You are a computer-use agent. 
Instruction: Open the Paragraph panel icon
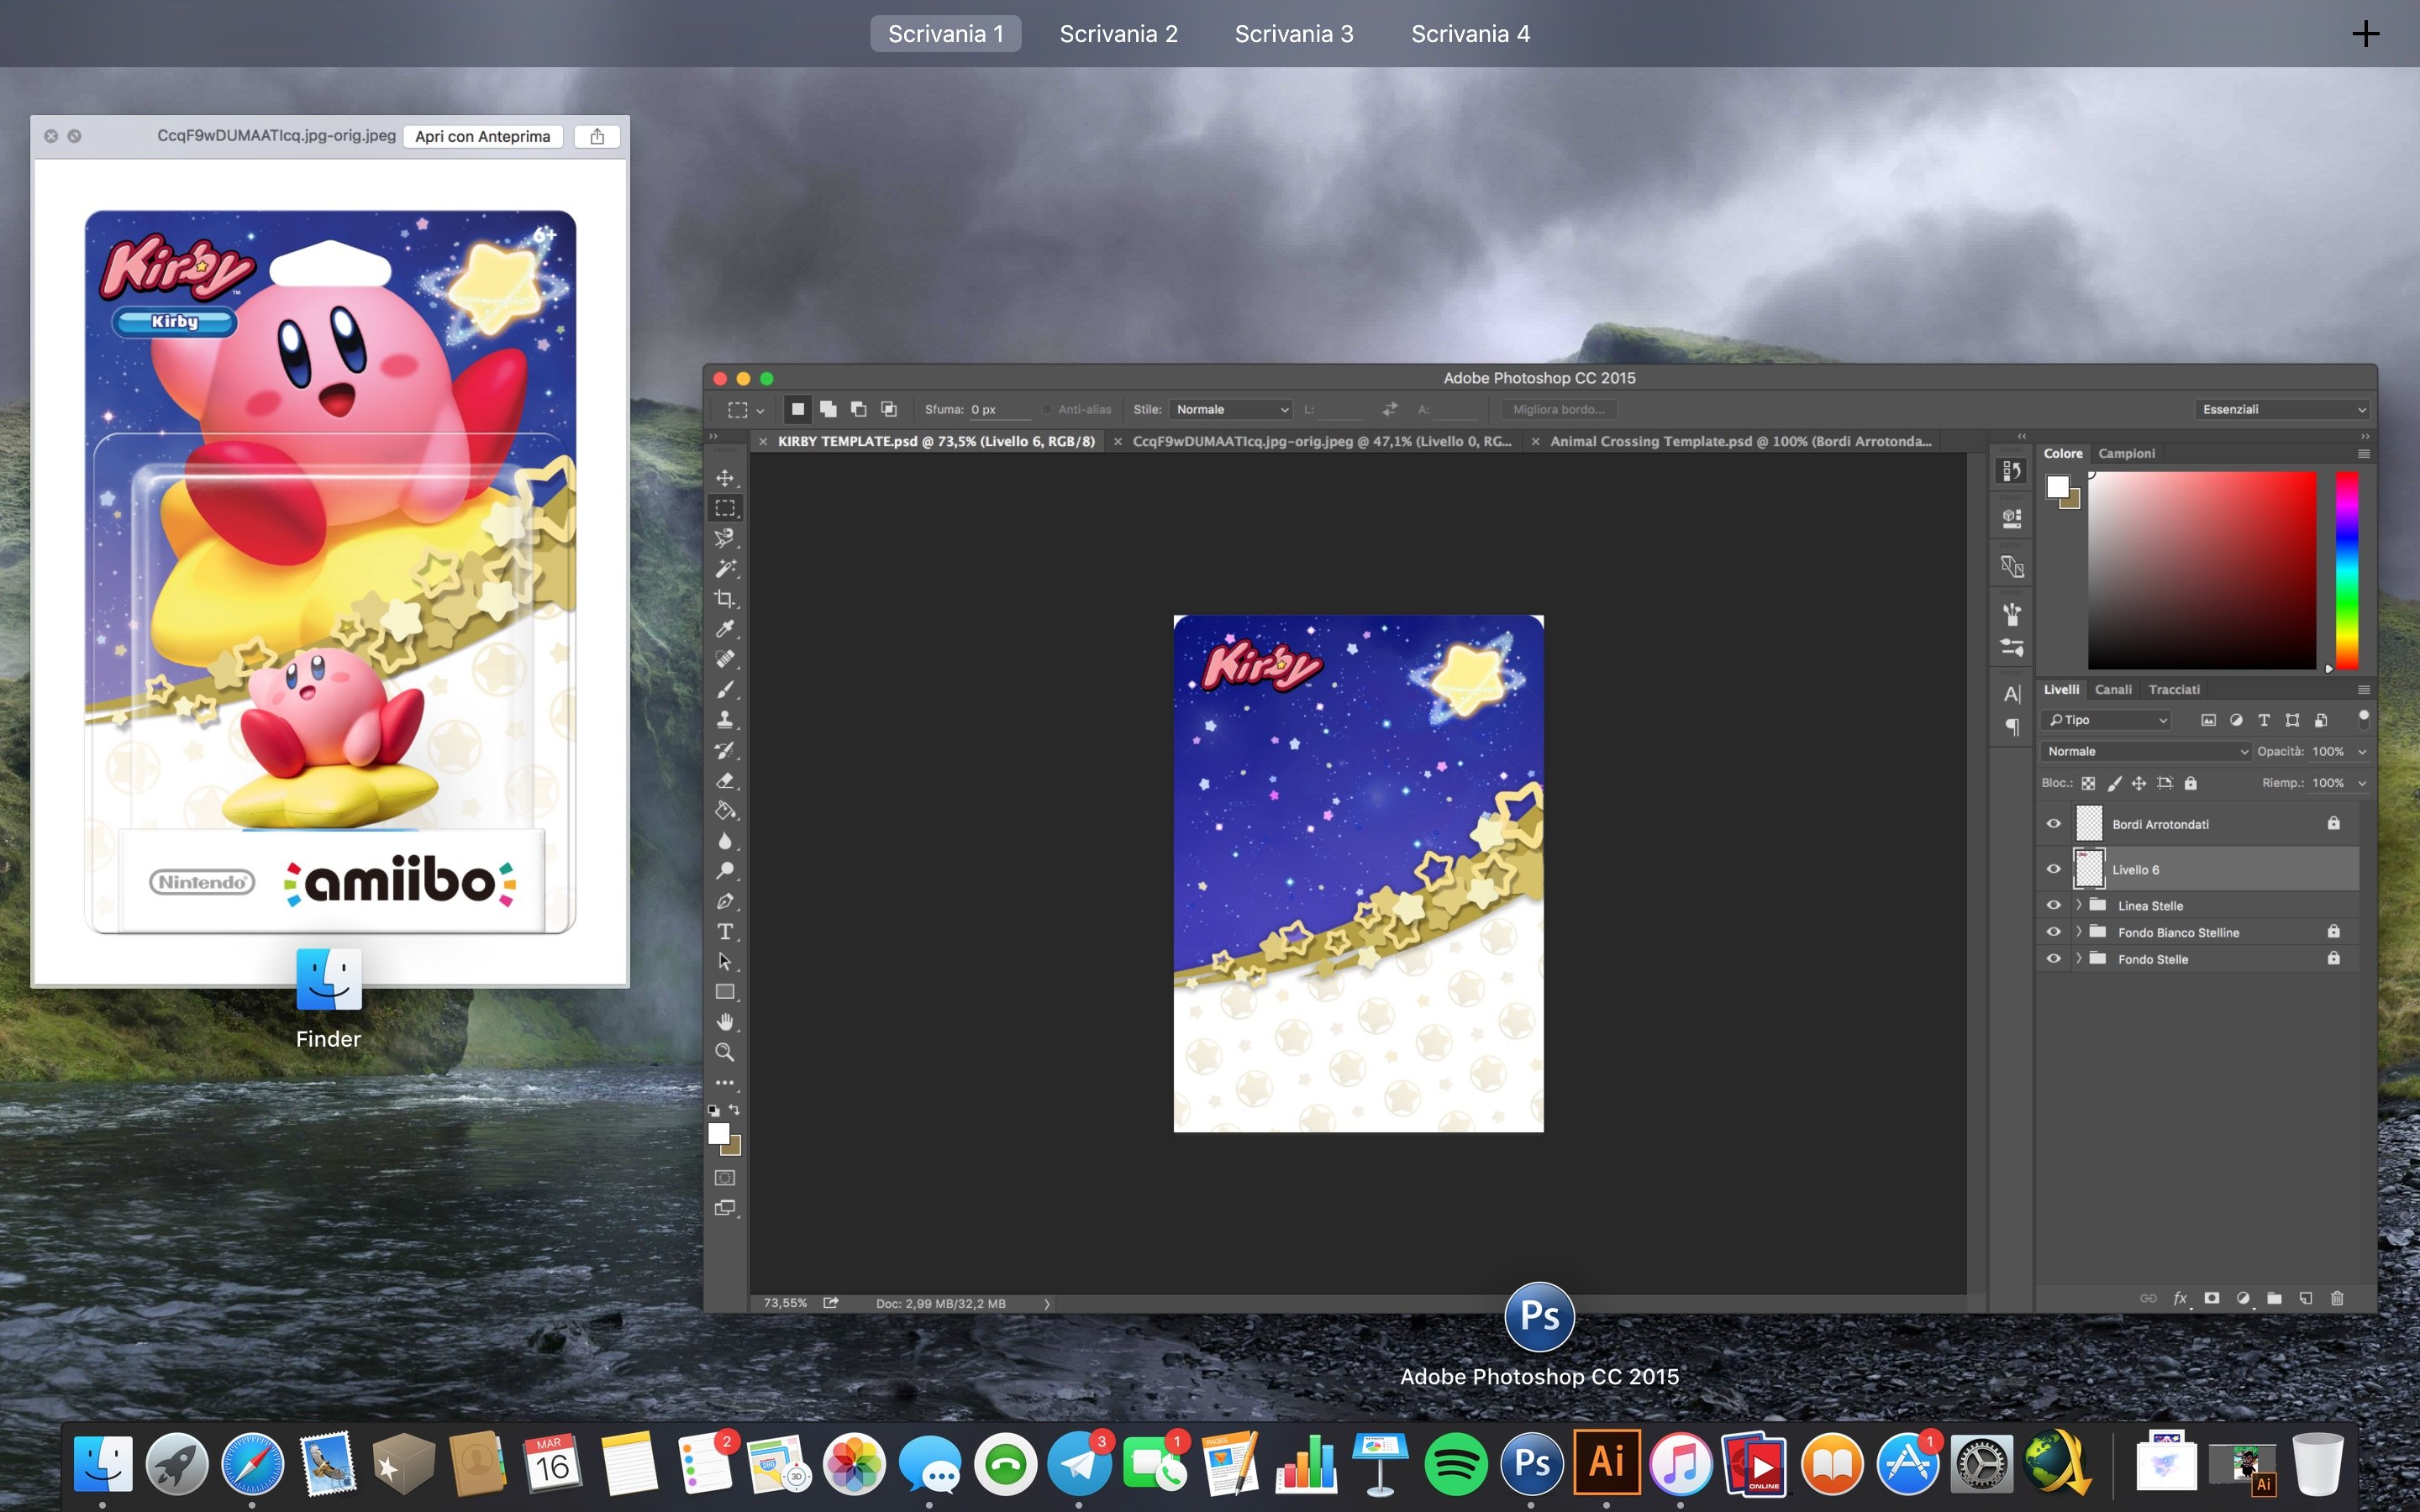pos(2012,727)
